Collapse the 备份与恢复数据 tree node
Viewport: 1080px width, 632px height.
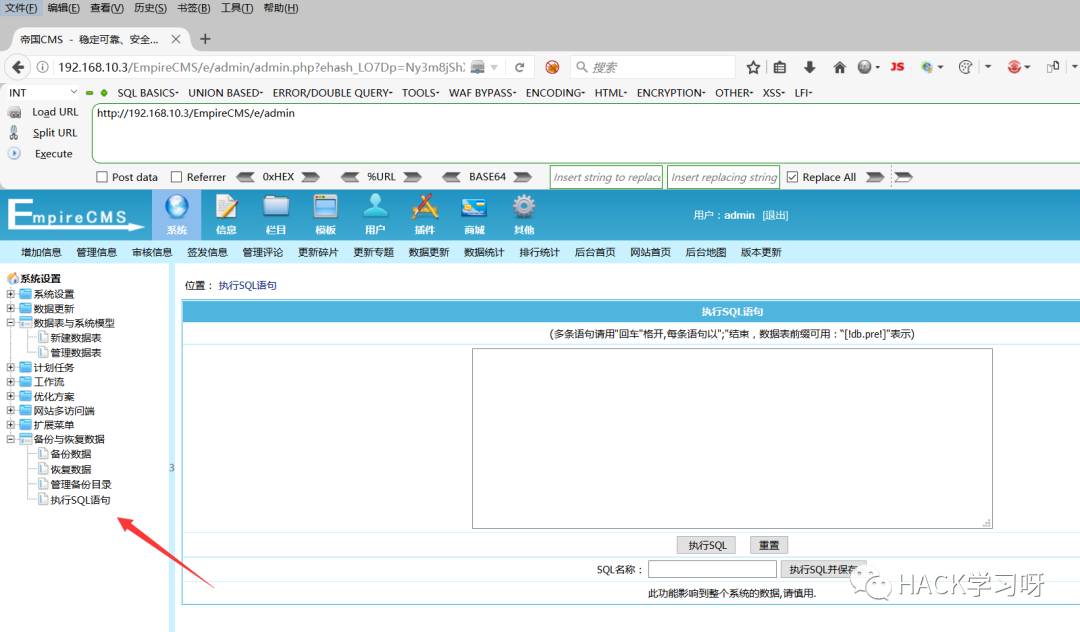[x=10, y=439]
